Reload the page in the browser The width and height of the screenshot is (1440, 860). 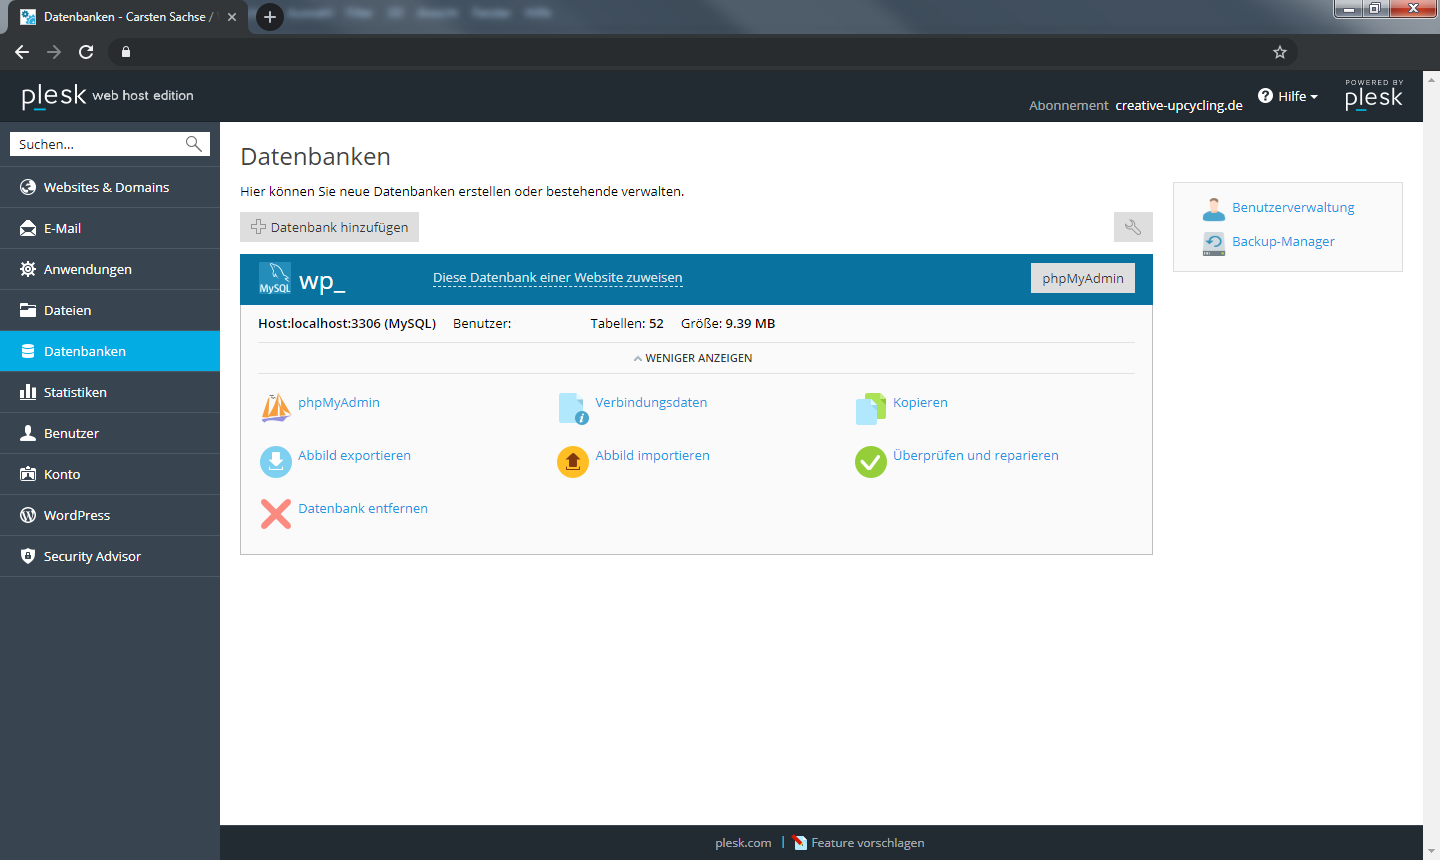[x=86, y=52]
